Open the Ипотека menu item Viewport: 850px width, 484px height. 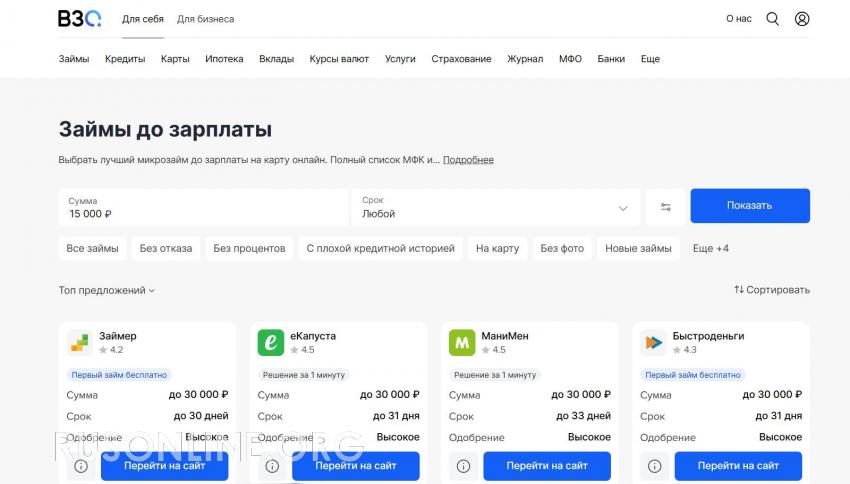[x=224, y=59]
